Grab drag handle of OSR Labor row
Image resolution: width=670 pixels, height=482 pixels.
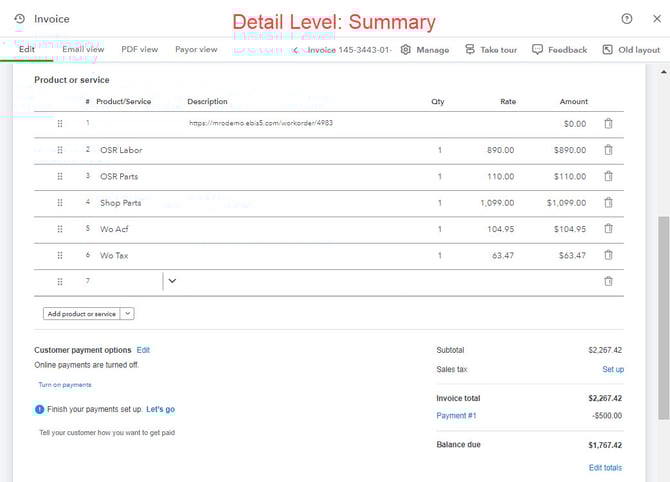tap(60, 150)
